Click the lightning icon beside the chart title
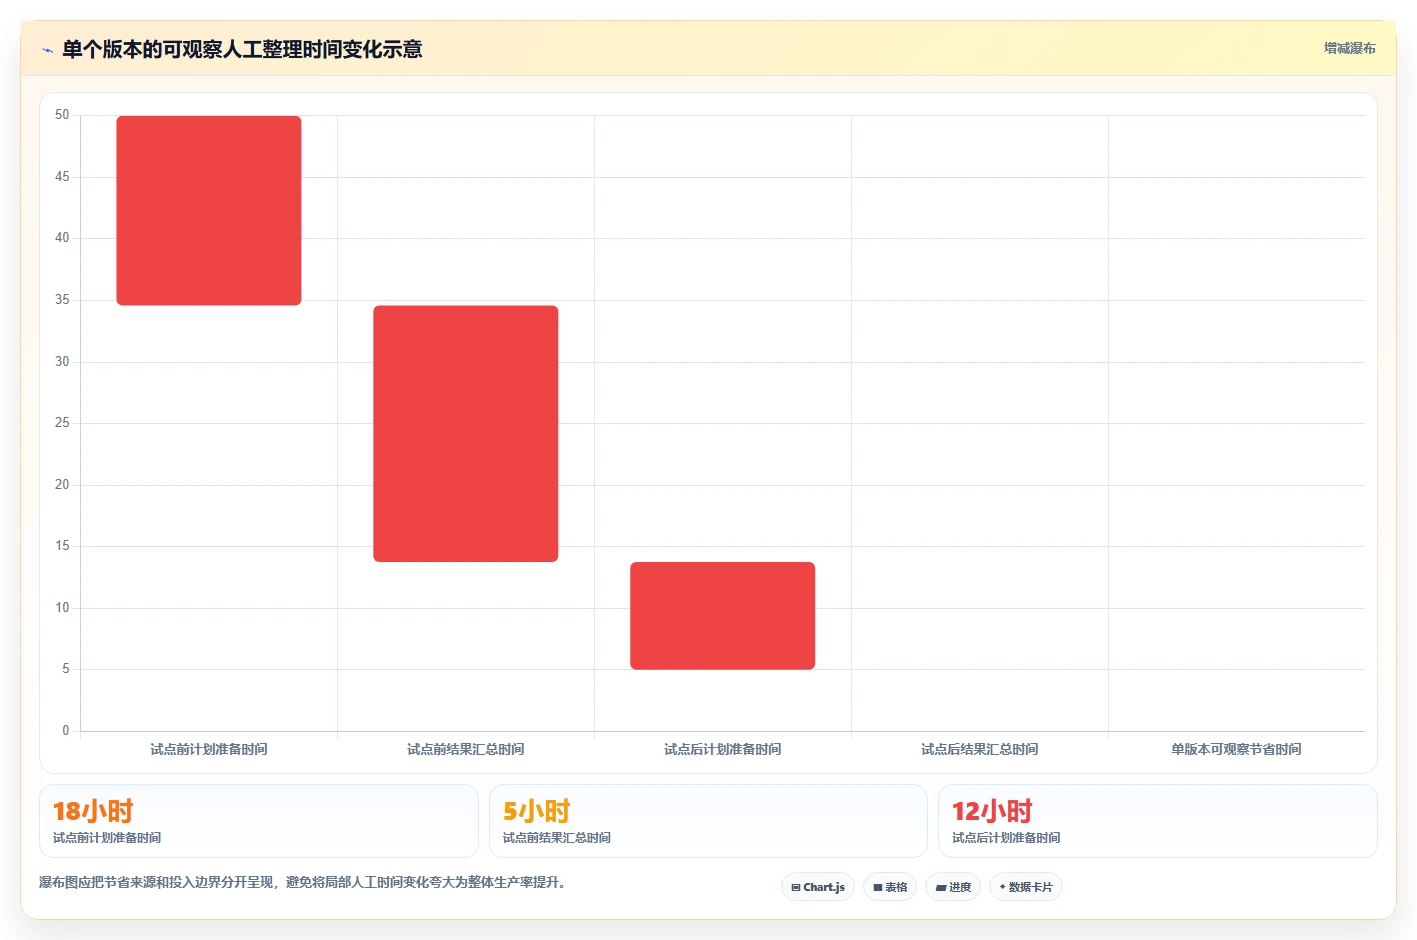This screenshot has width=1417, height=940. pos(47,50)
